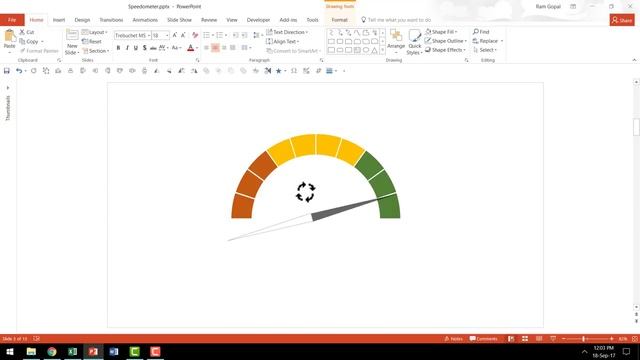The height and width of the screenshot is (360, 640).
Task: Click the Share button
Action: pyautogui.click(x=622, y=20)
